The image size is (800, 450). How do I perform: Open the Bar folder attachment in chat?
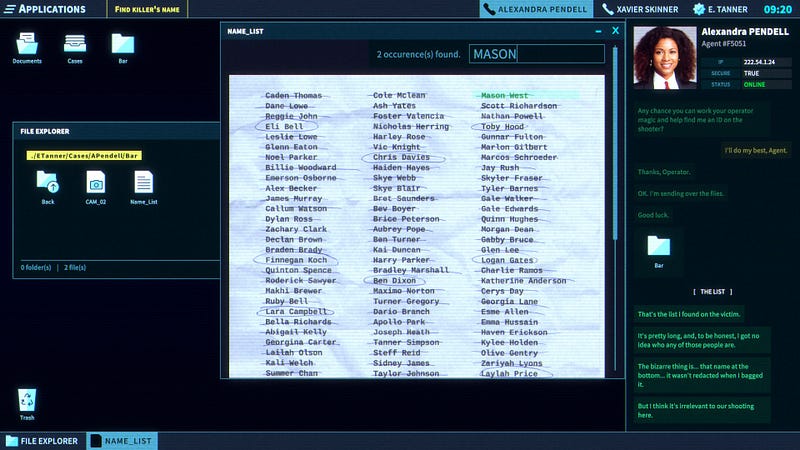(x=659, y=252)
